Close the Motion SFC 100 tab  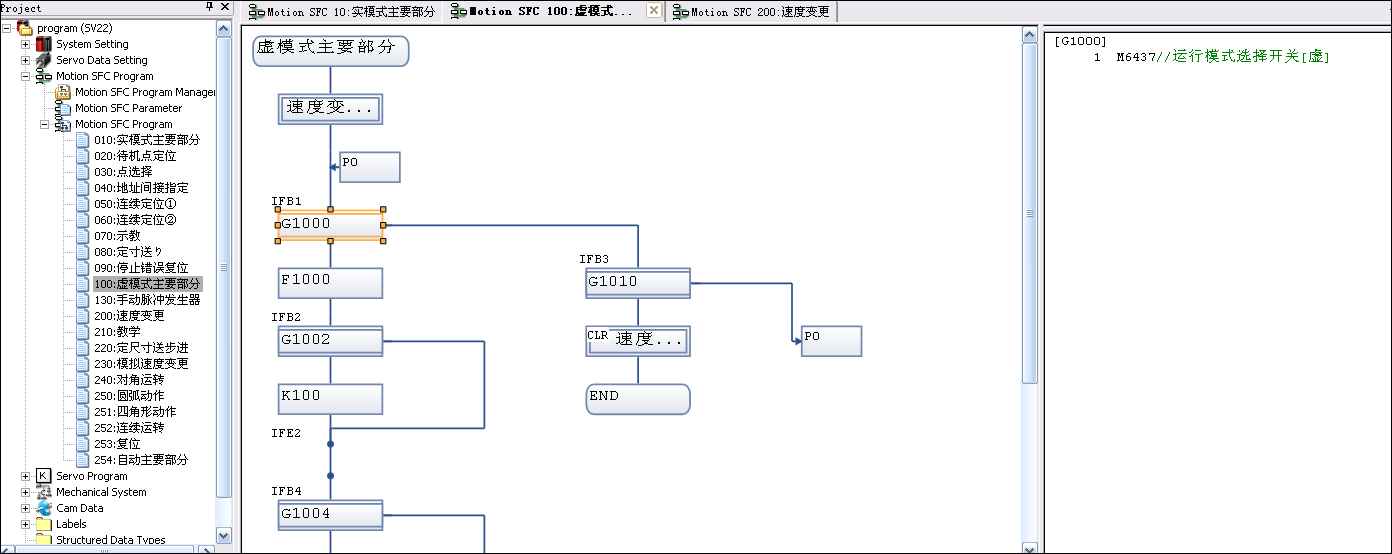coord(653,11)
